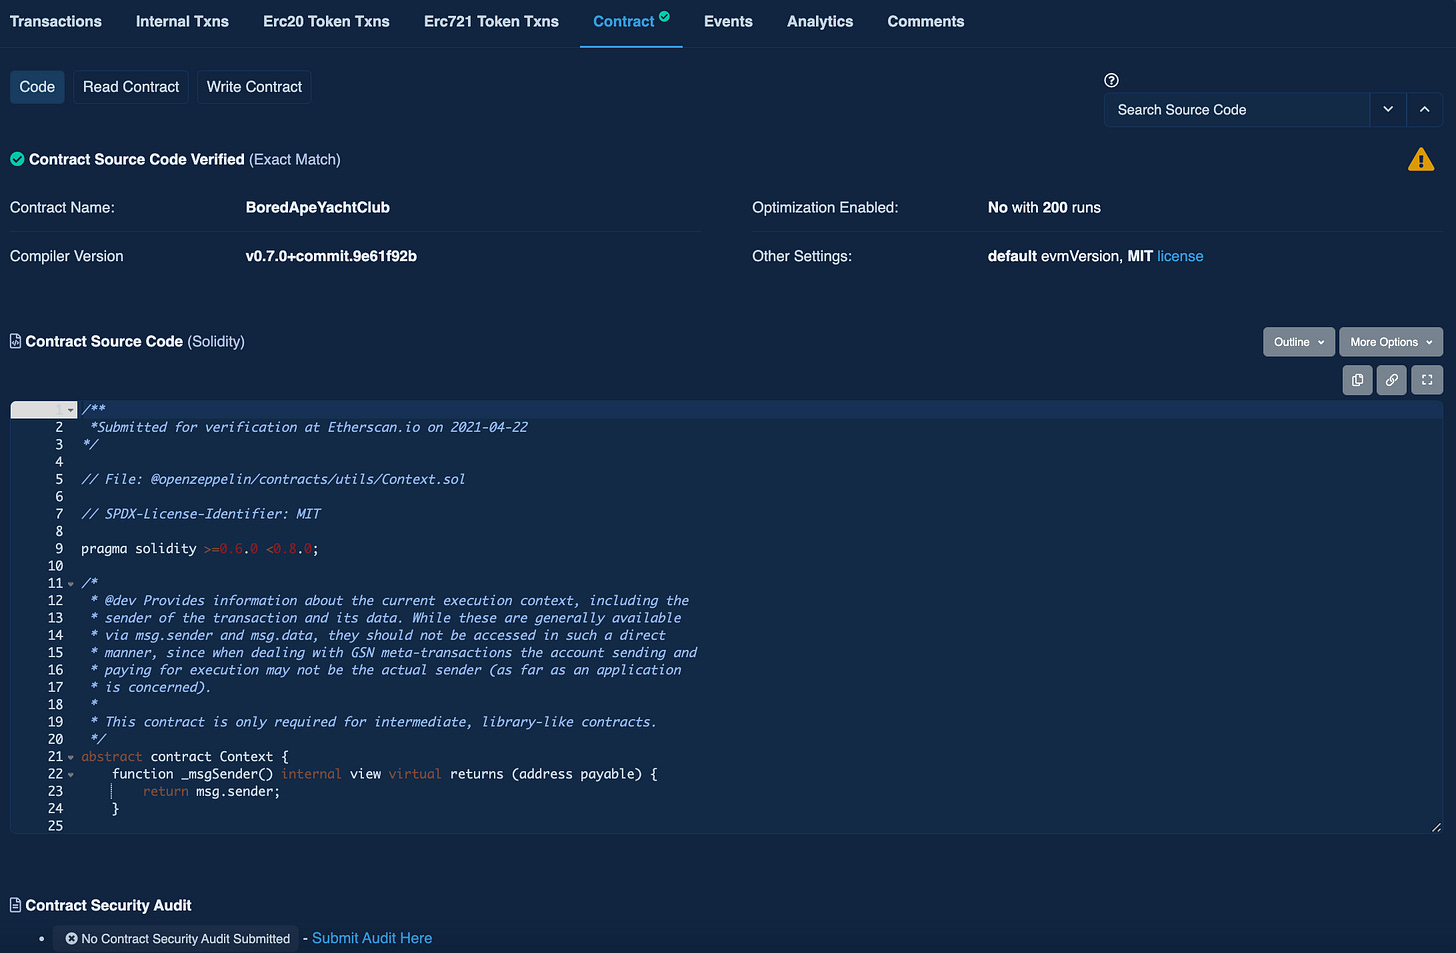
Task: Open Erc20 Token Txns tab
Action: pos(326,21)
